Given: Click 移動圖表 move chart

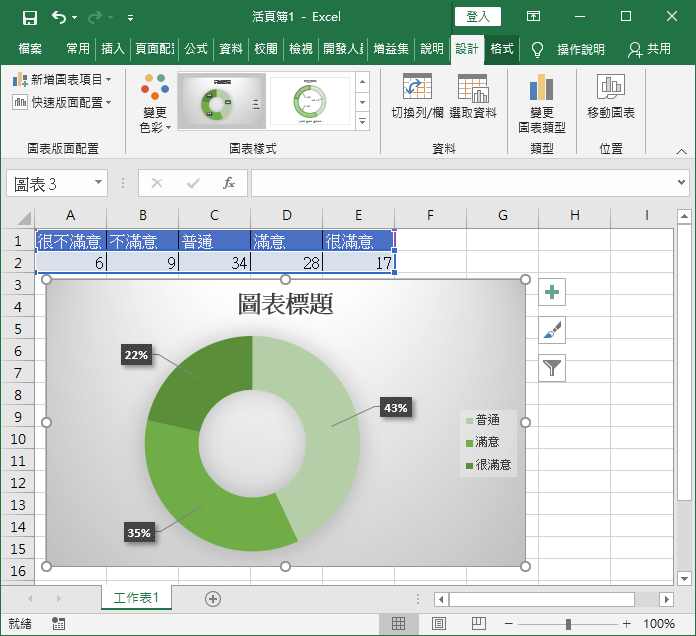Looking at the screenshot, I should (611, 97).
